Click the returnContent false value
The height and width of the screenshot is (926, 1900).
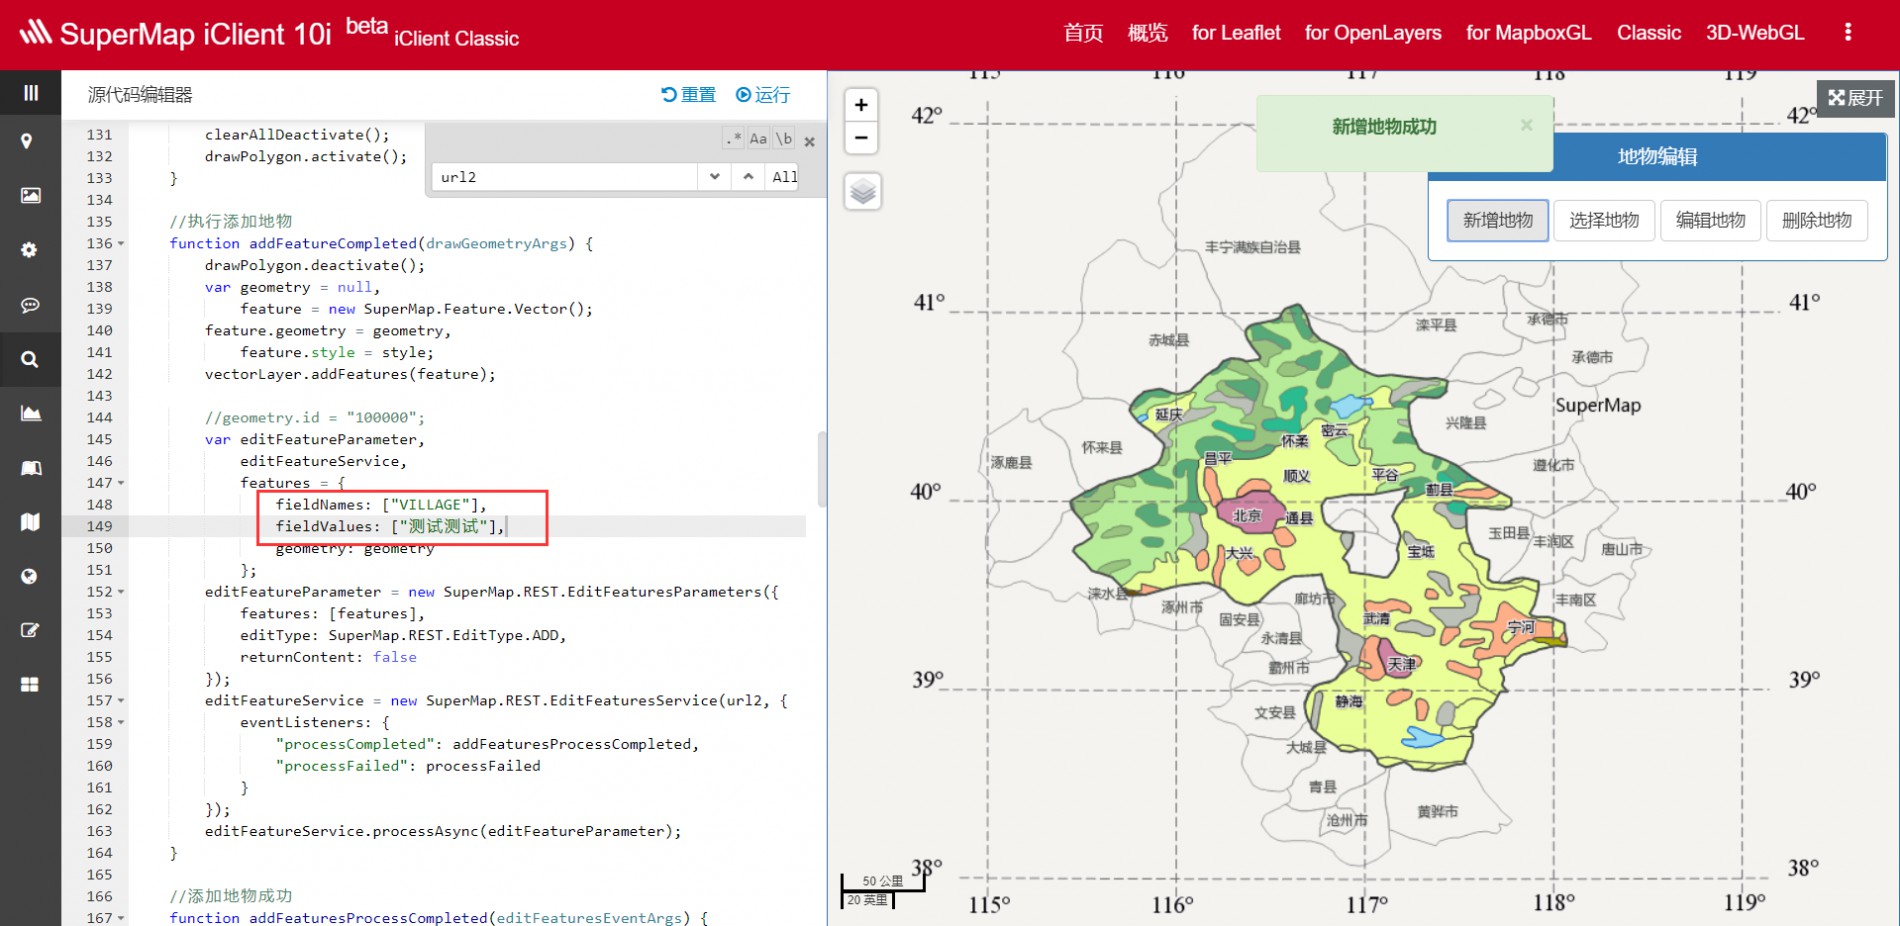[x=395, y=657]
